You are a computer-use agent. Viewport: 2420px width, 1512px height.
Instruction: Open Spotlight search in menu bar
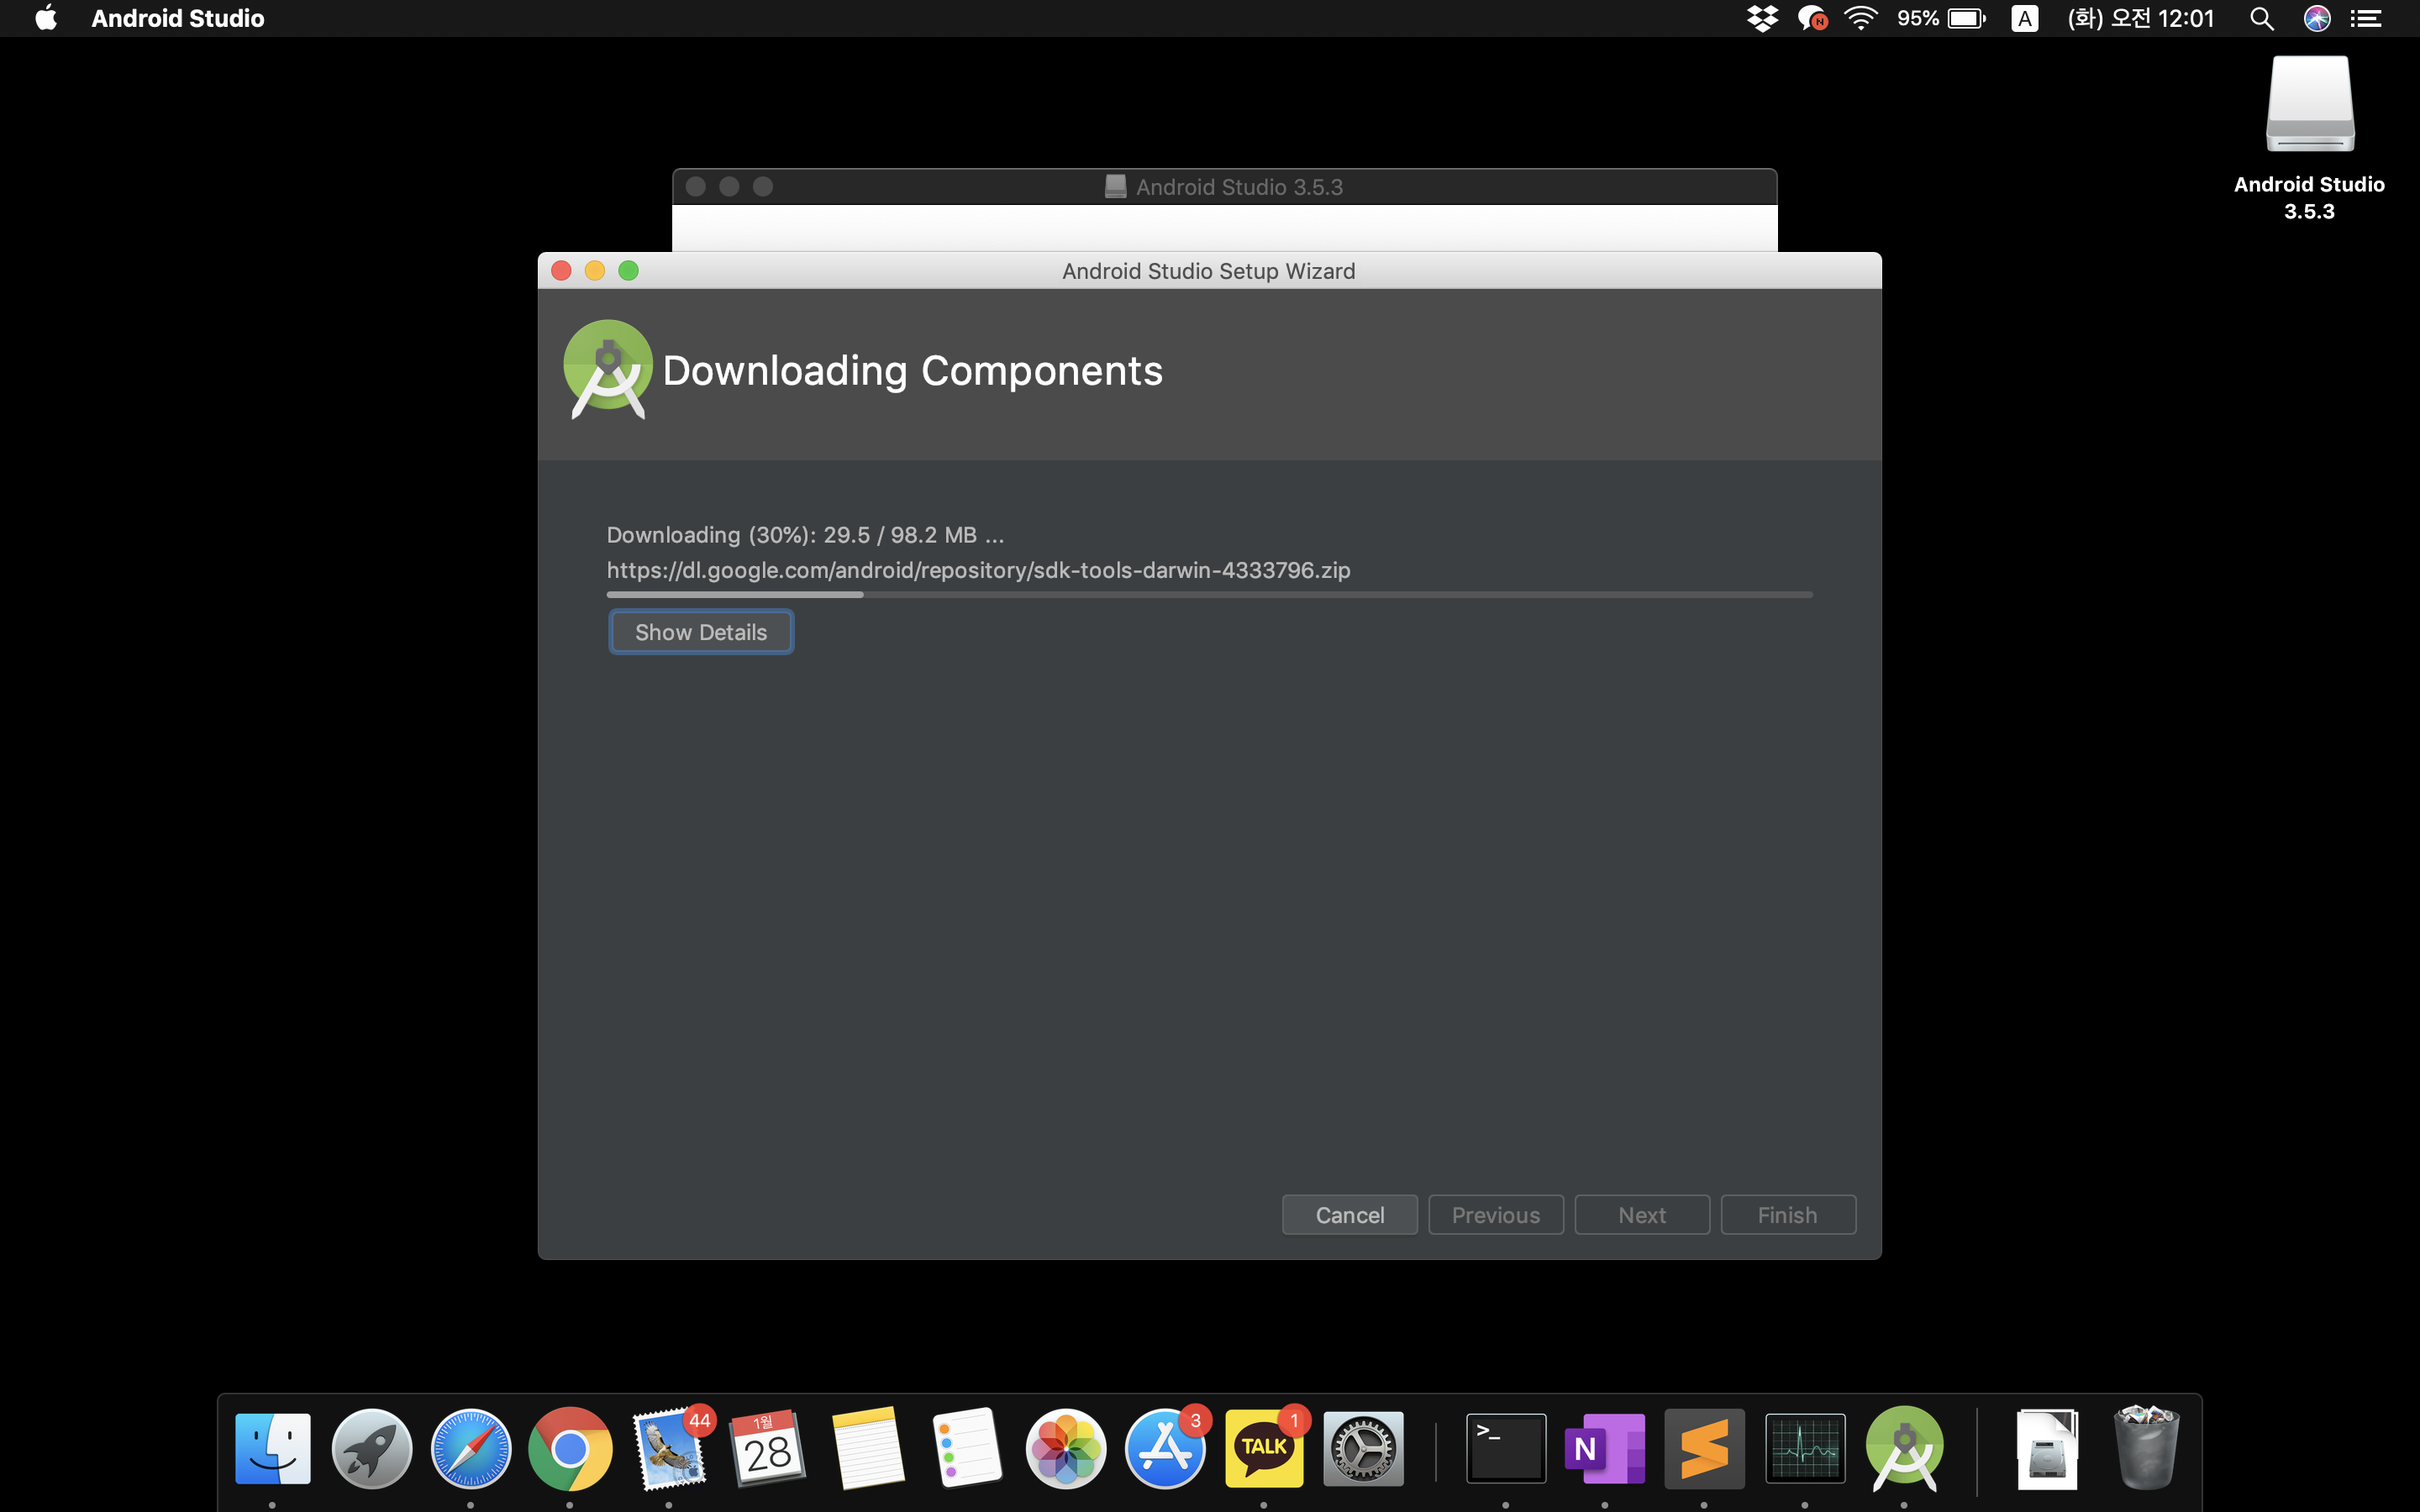pyautogui.click(x=2261, y=18)
